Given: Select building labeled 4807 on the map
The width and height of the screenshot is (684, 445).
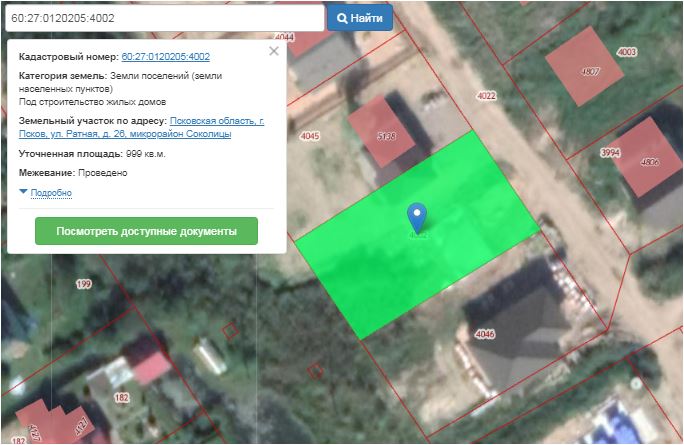Looking at the screenshot, I should pyautogui.click(x=591, y=71).
